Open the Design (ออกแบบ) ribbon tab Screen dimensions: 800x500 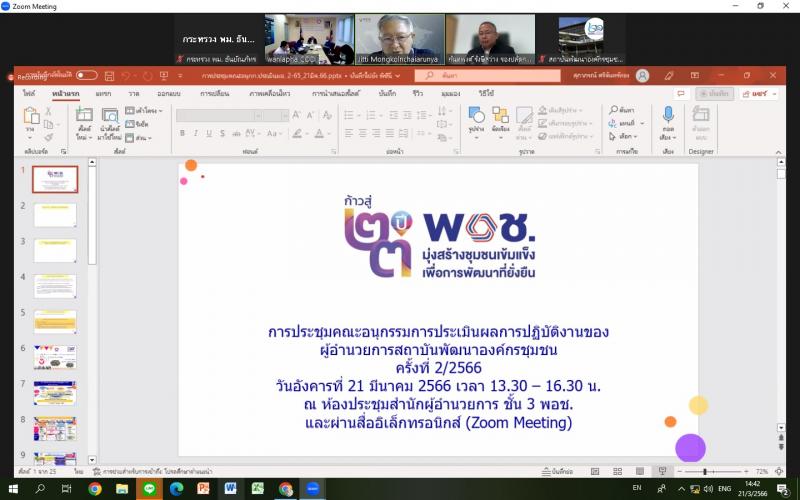168,93
